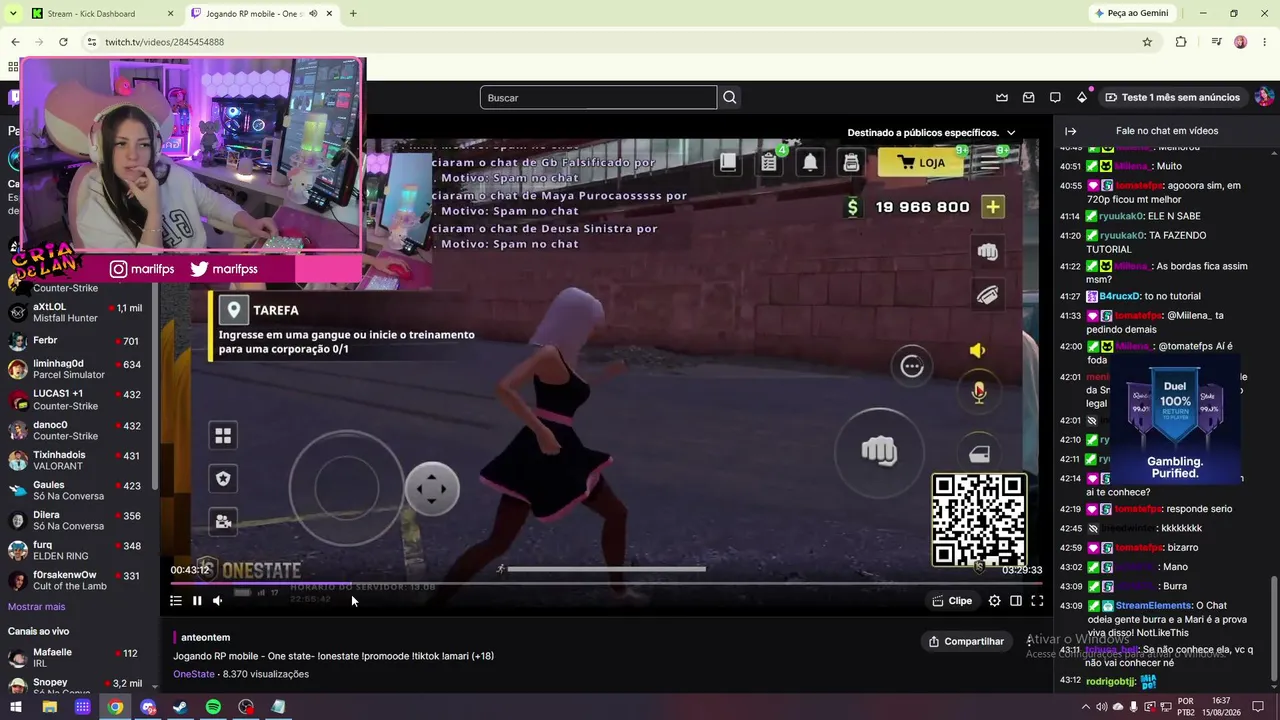Click ryuukak0 name in ELE N SABE message
1280x720 pixels.
(x=1121, y=216)
